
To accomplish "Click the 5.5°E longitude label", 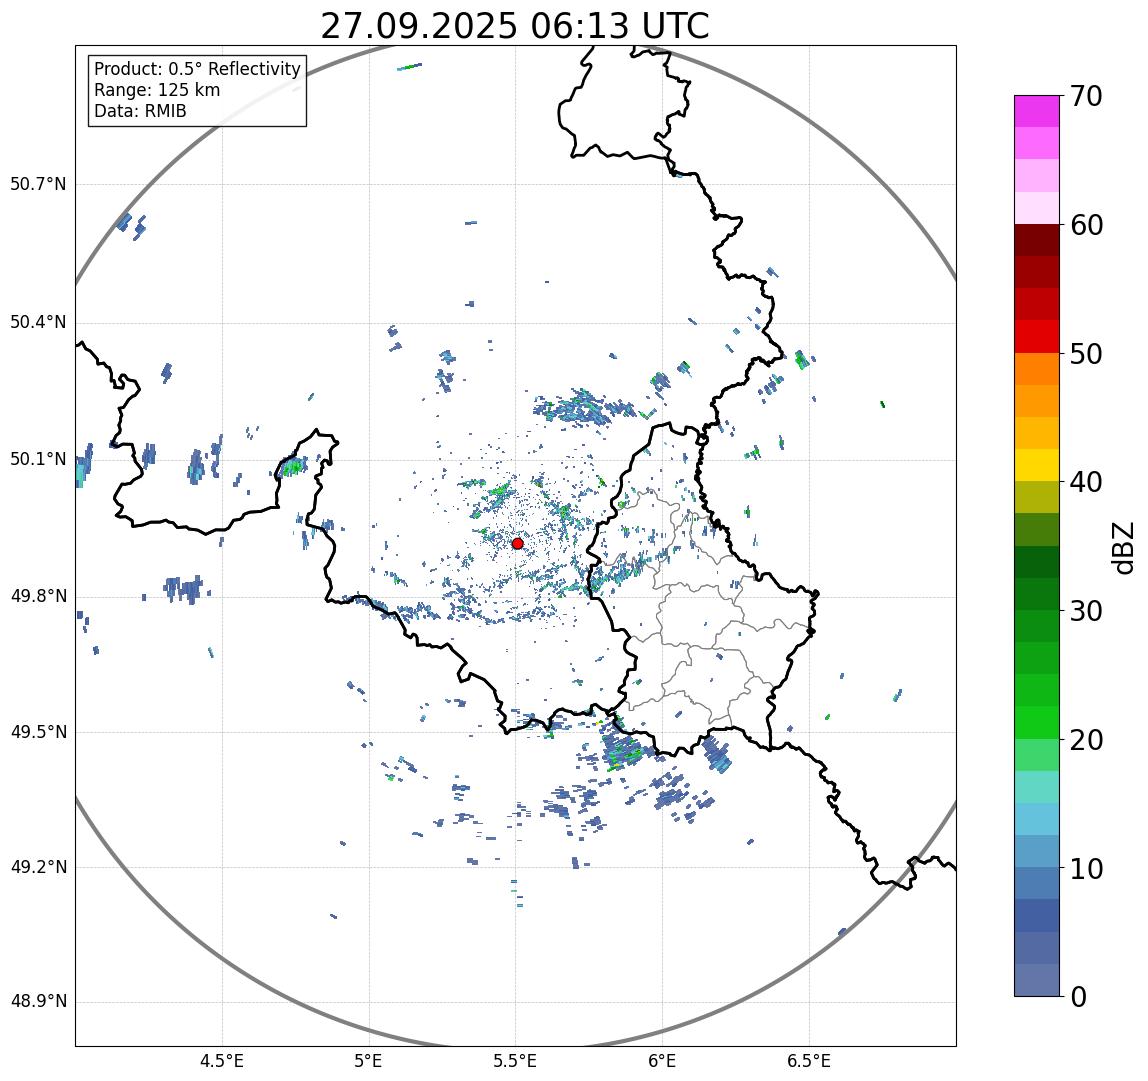I will 515,1062.
